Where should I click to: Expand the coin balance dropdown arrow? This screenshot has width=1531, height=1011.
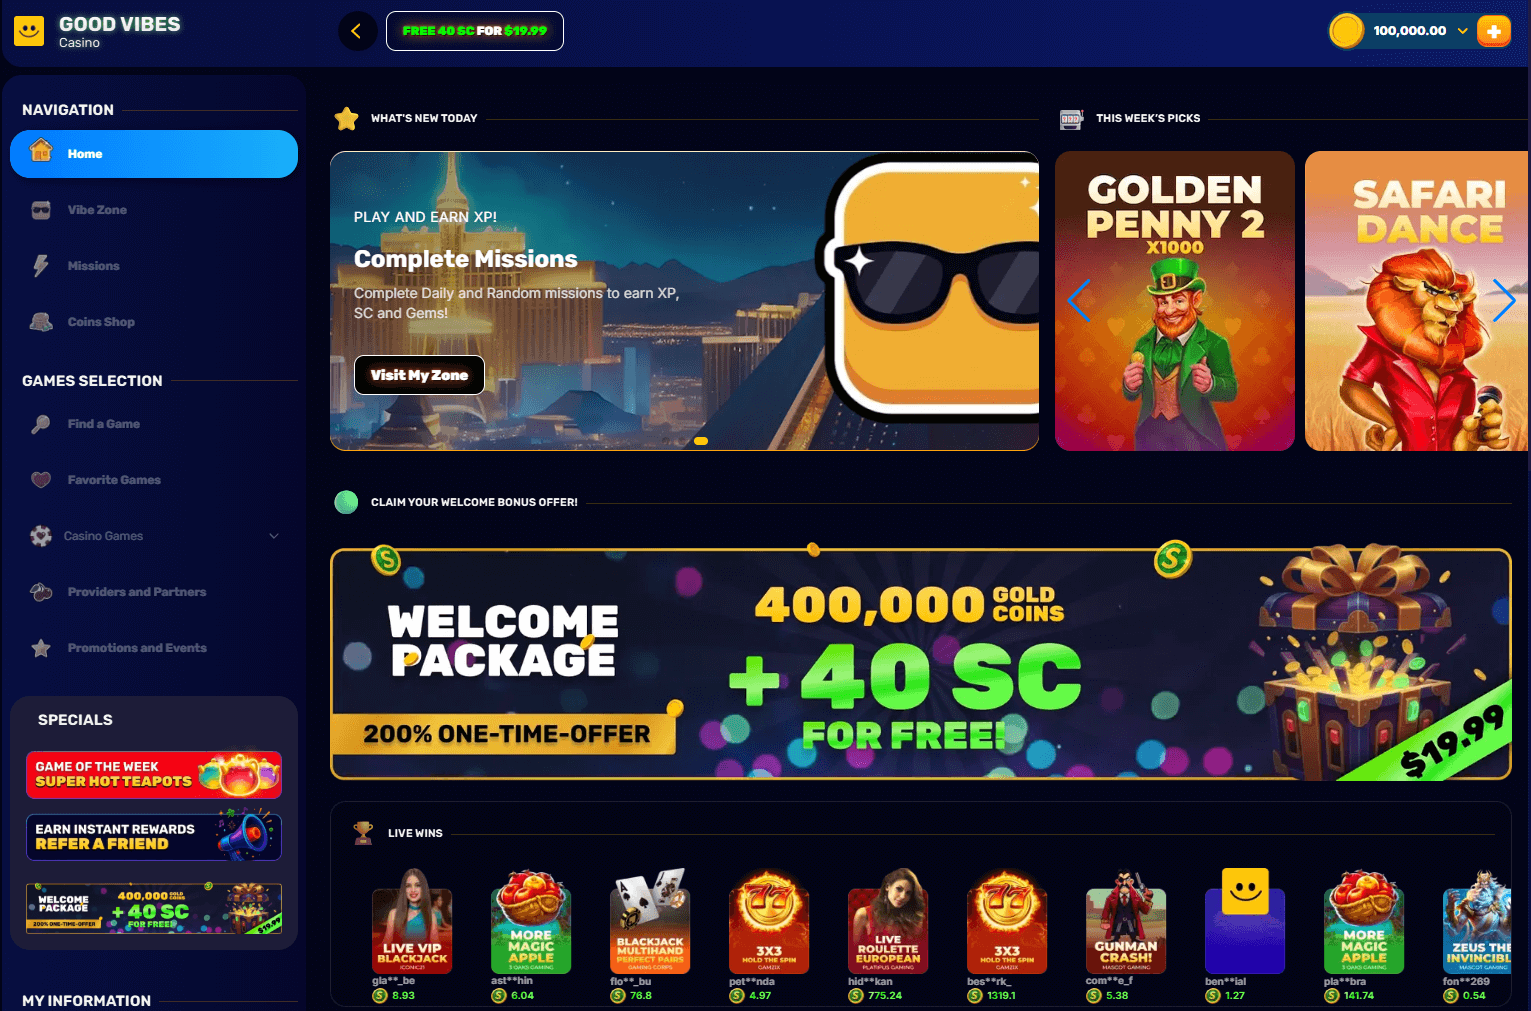point(1462,31)
